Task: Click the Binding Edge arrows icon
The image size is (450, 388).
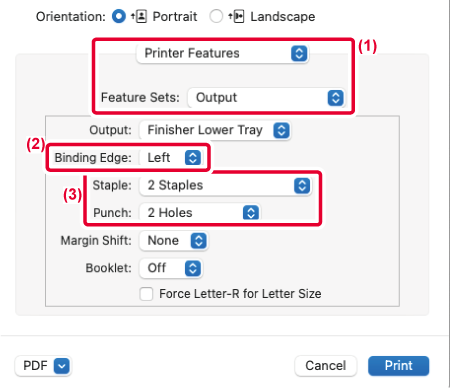Action: [193, 158]
